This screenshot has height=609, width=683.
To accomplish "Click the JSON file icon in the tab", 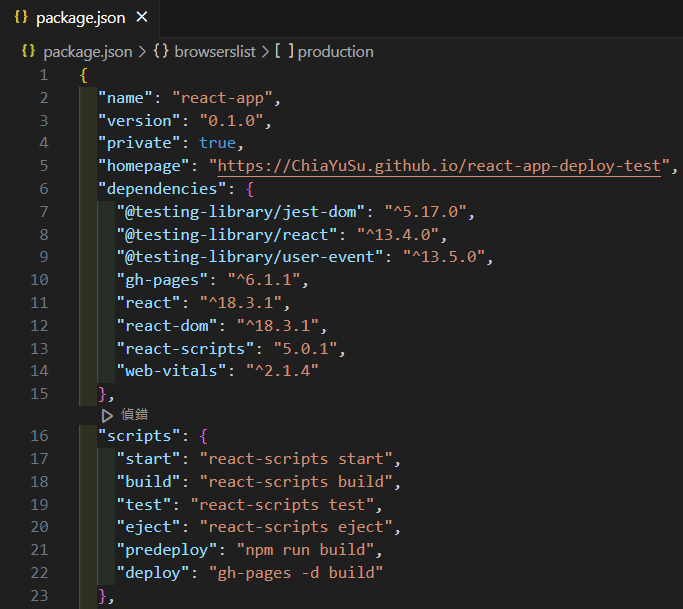I will tap(21, 17).
